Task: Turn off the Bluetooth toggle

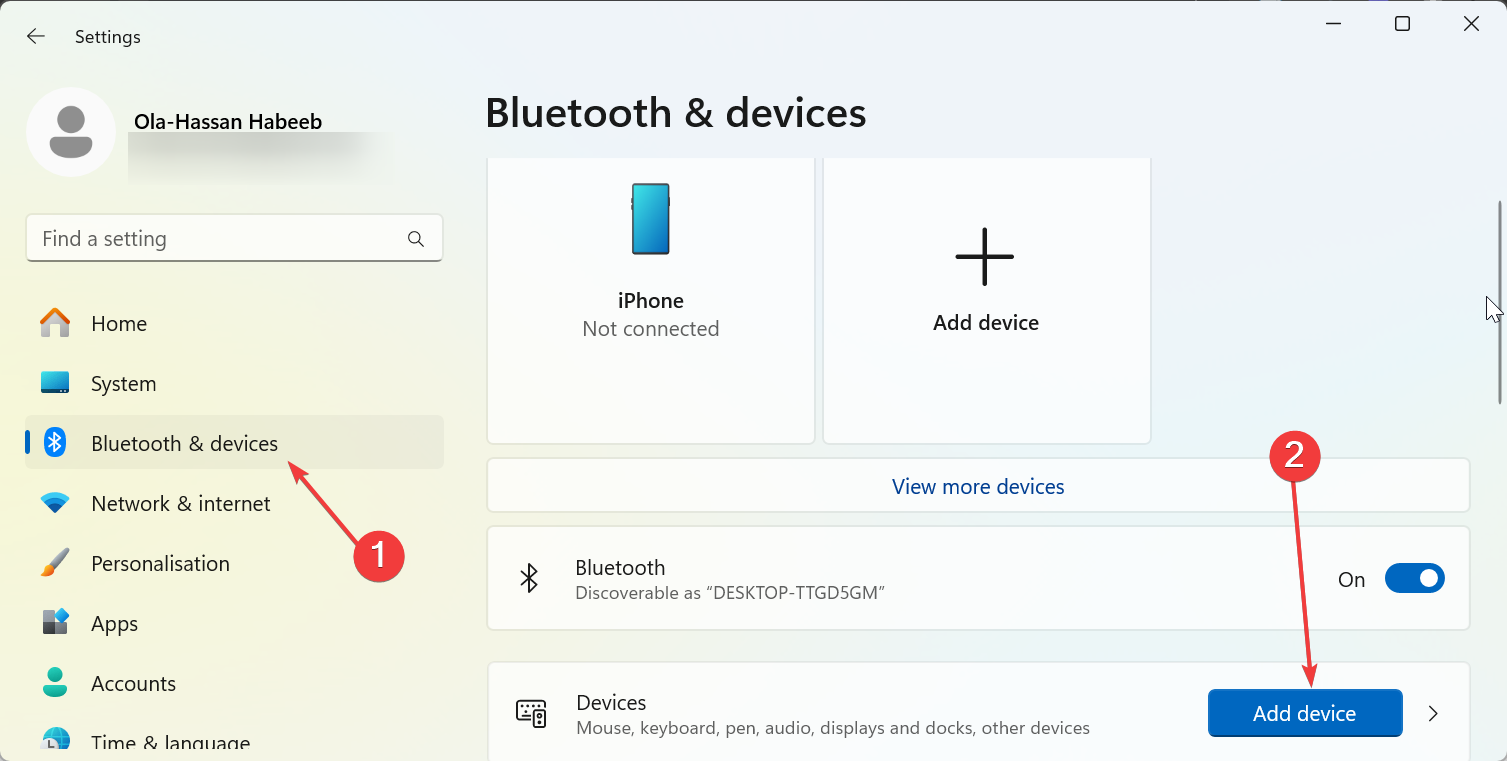Action: (1414, 579)
